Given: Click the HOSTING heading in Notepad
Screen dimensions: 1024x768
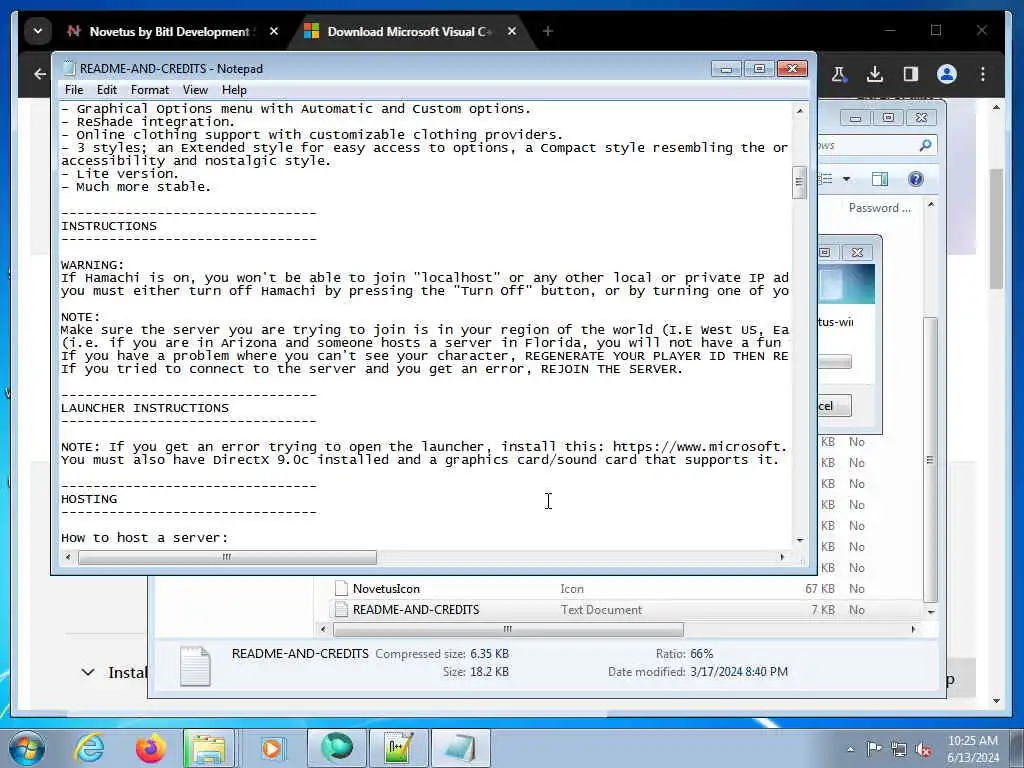Looking at the screenshot, I should [89, 499].
